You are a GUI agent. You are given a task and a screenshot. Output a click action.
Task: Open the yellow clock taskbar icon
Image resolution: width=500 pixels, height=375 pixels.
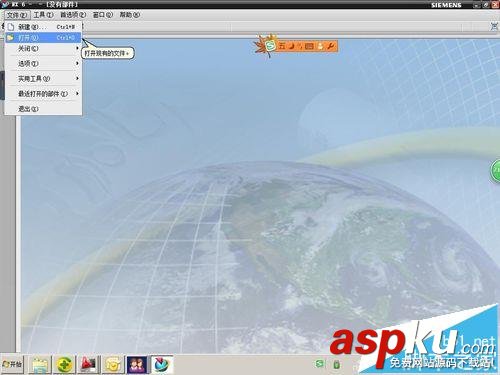click(113, 365)
